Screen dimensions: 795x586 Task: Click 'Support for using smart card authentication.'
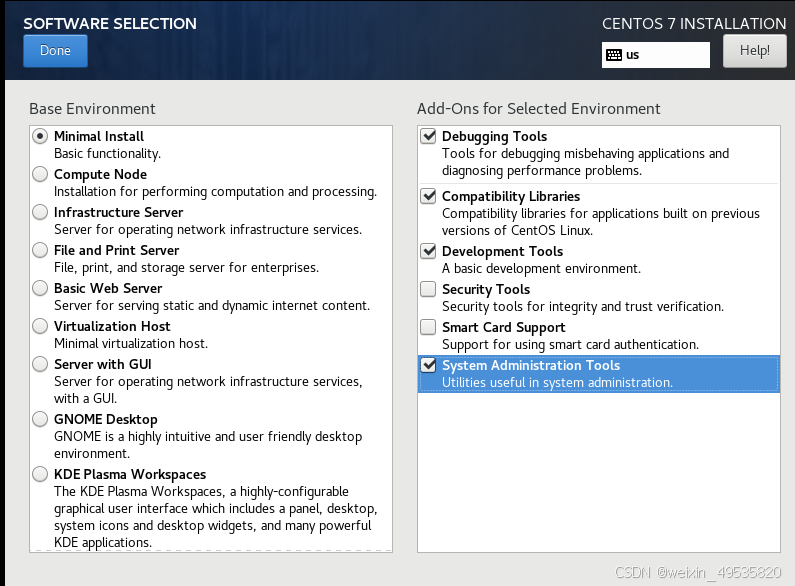point(570,345)
